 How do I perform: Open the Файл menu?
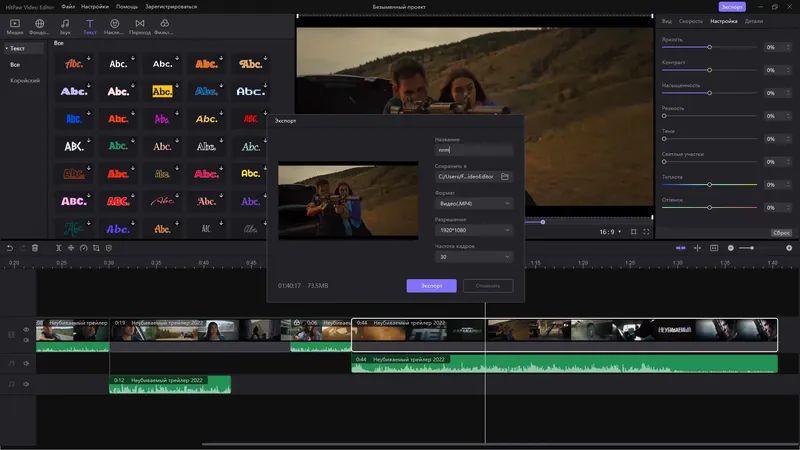tap(68, 6)
